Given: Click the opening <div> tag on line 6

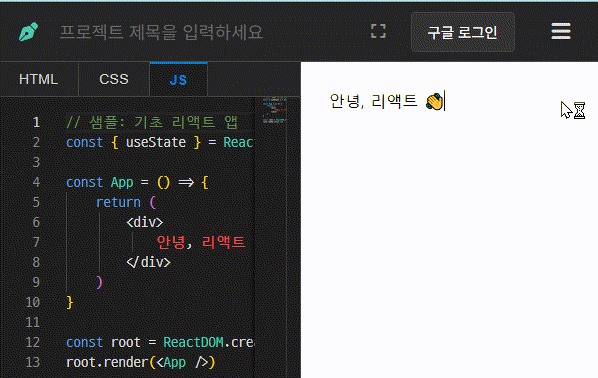Looking at the screenshot, I should [x=145, y=222].
